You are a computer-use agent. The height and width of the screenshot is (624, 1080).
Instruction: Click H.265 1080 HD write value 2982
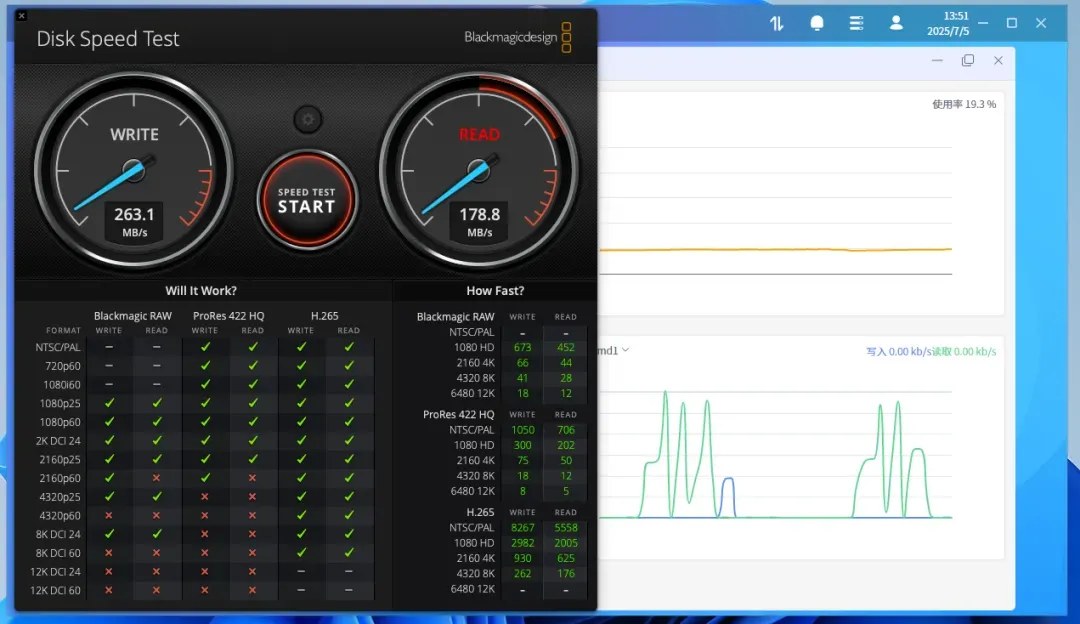click(523, 543)
